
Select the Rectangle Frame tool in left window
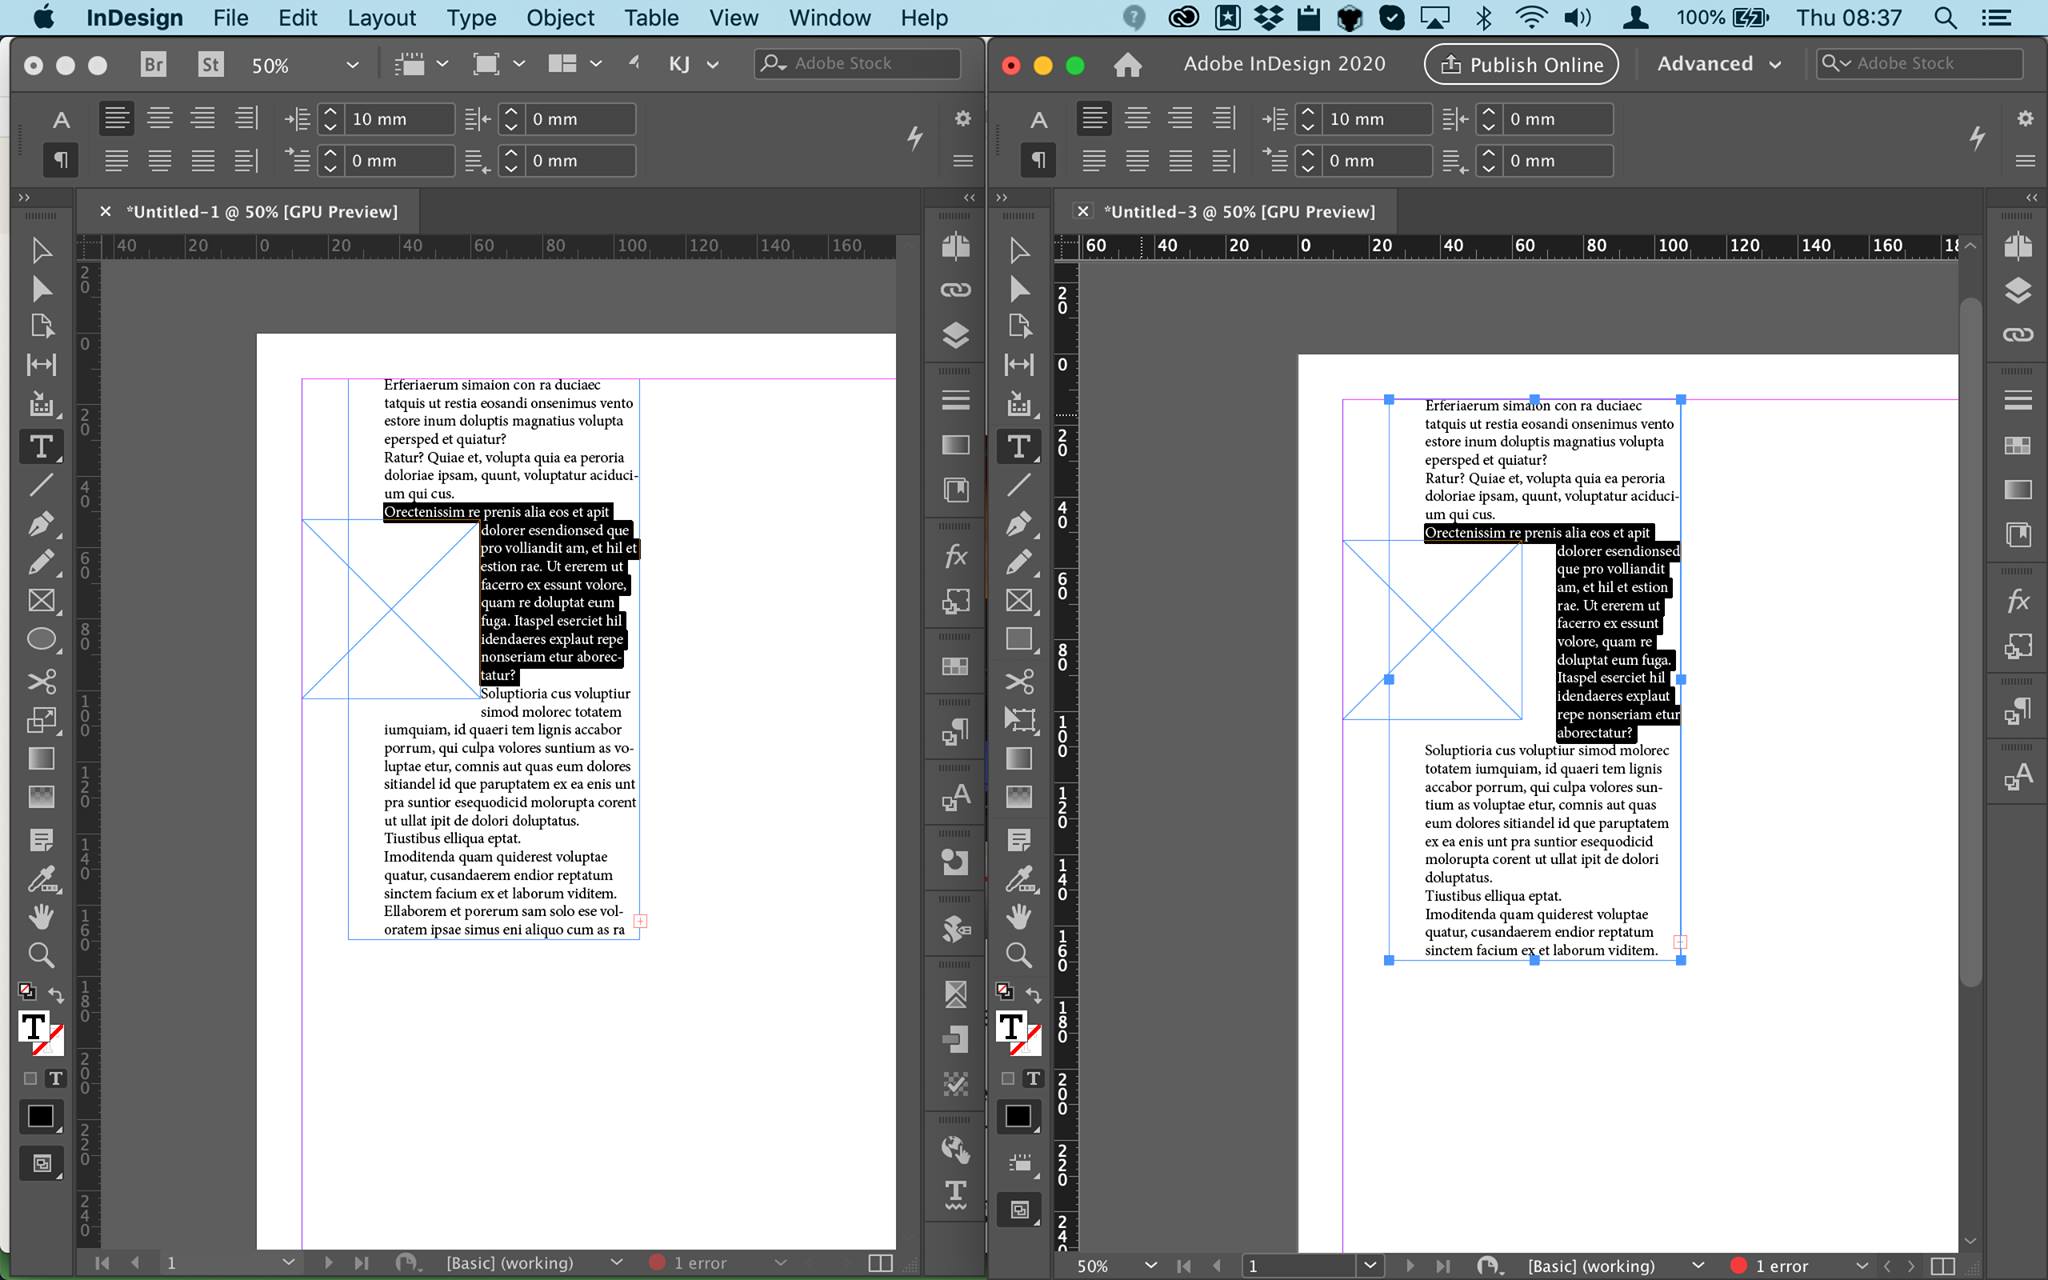[x=41, y=601]
